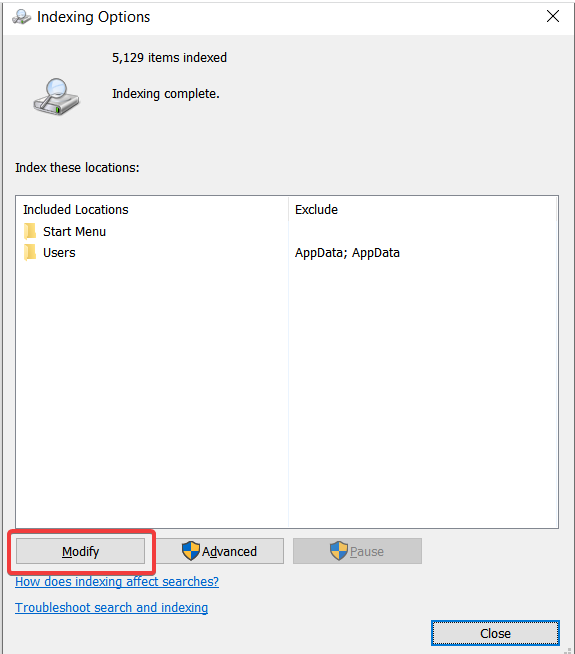Click the shield icon on Pause button

click(x=339, y=551)
